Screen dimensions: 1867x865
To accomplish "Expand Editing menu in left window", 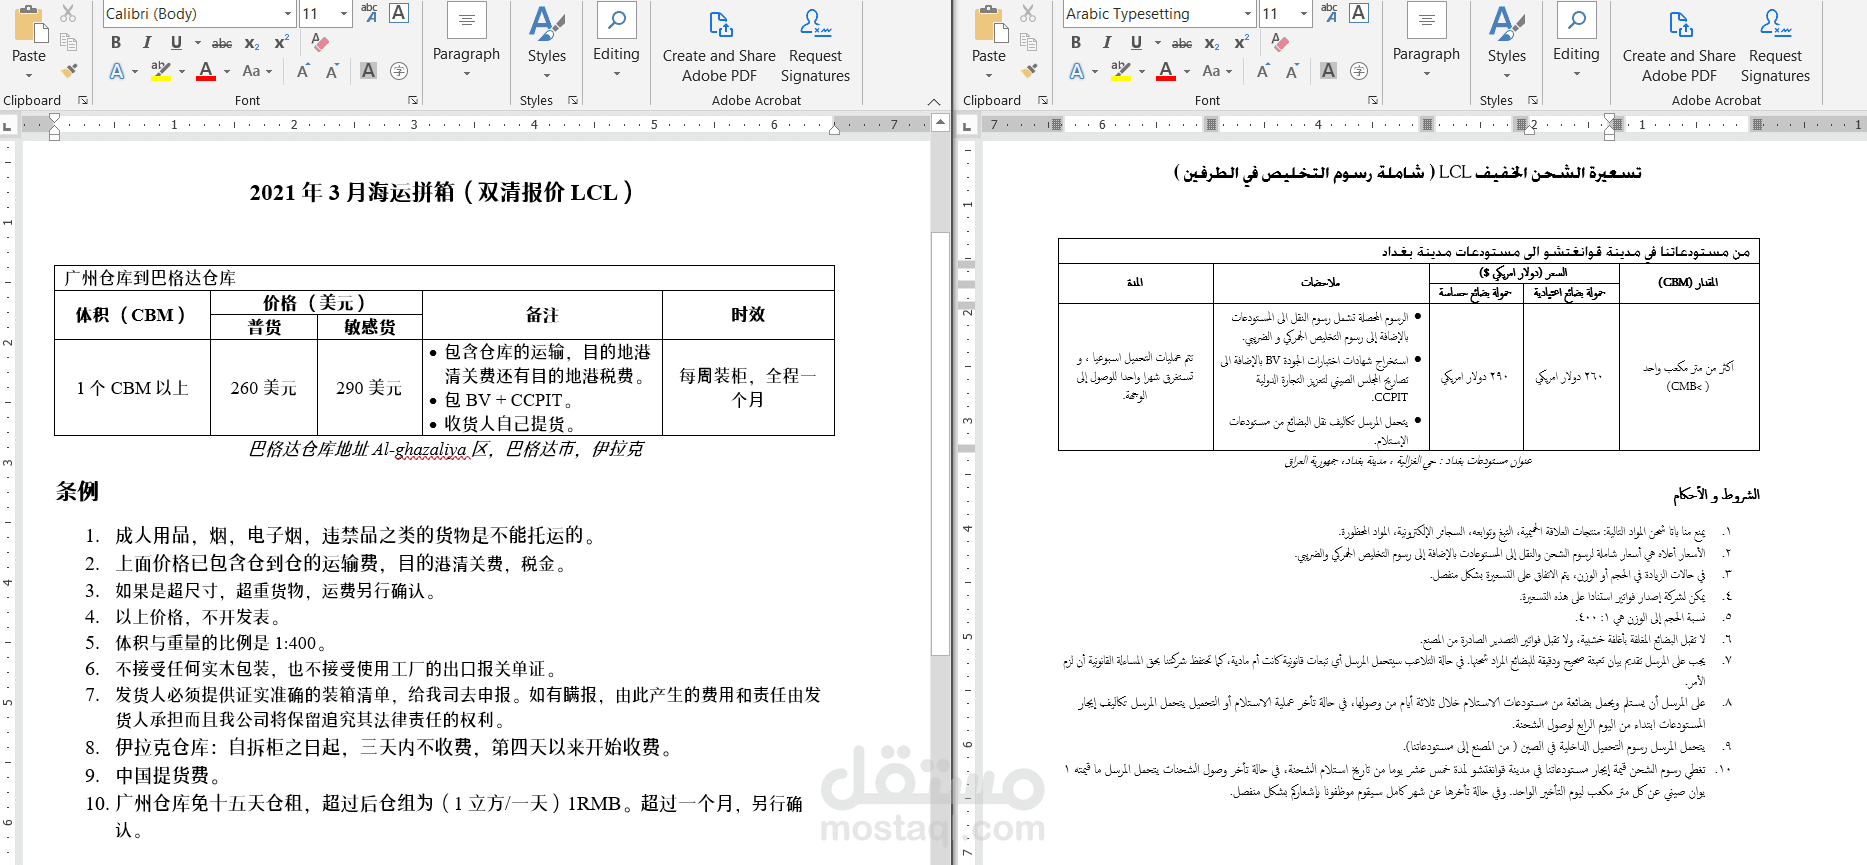I will [x=616, y=42].
